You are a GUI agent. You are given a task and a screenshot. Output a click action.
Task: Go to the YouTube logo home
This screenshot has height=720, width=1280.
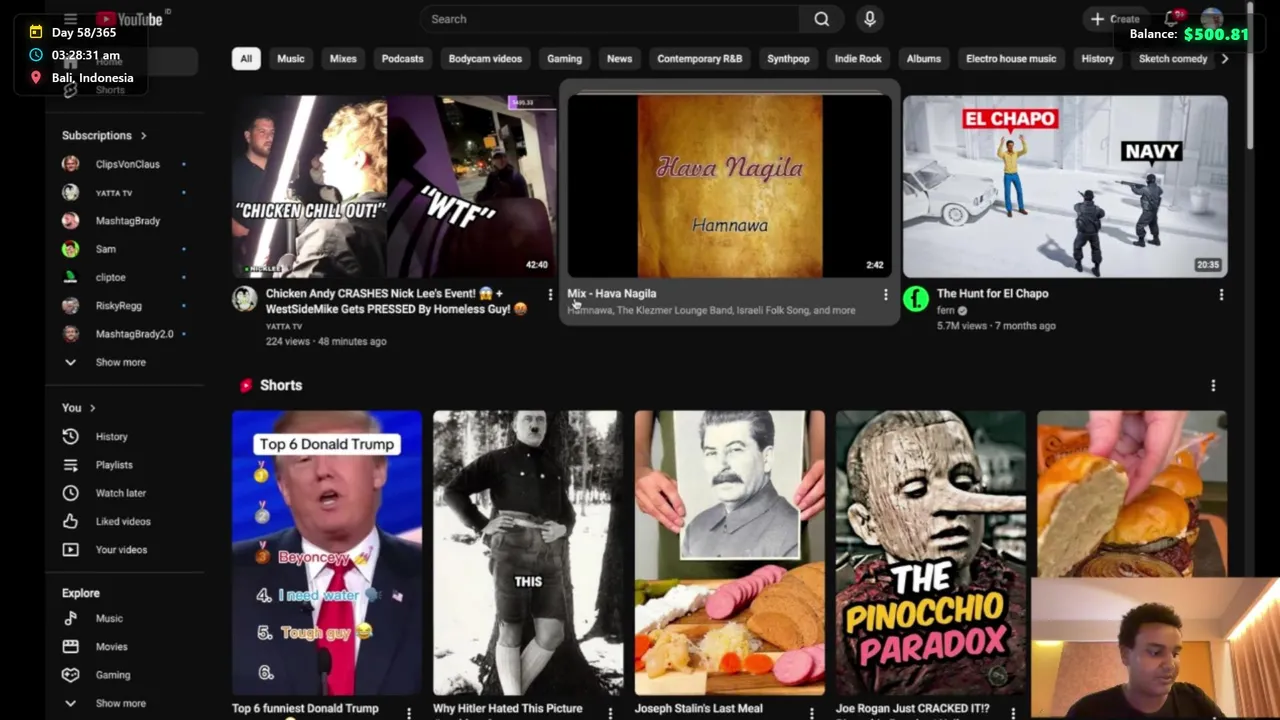(x=129, y=19)
